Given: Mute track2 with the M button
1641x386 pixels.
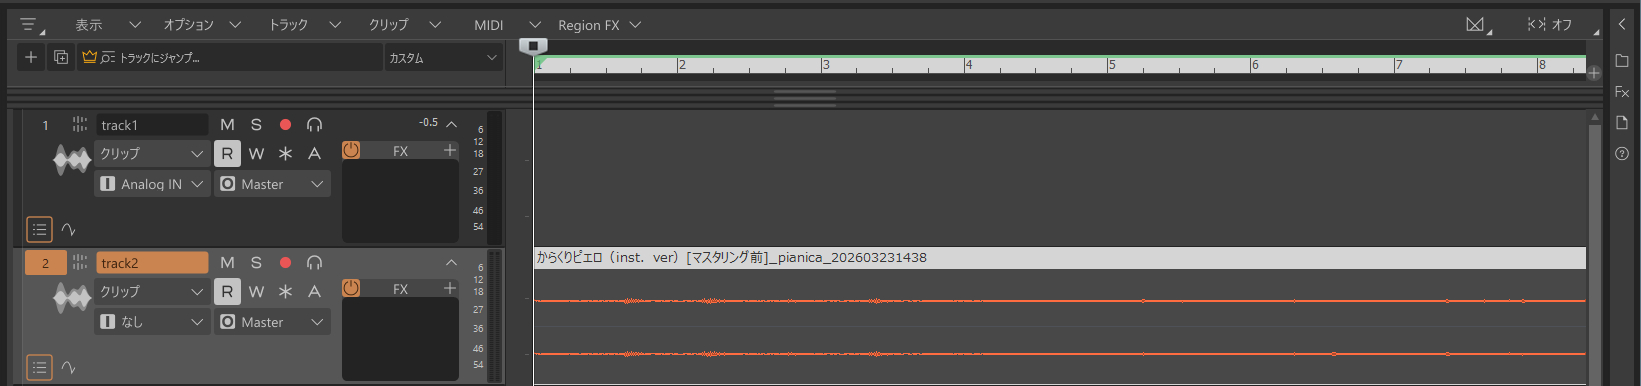Looking at the screenshot, I should 227,262.
